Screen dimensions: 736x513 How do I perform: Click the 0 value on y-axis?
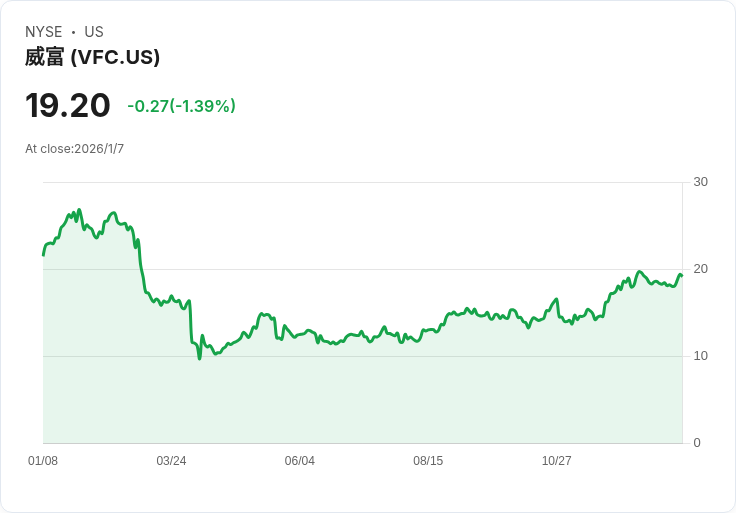pos(697,443)
